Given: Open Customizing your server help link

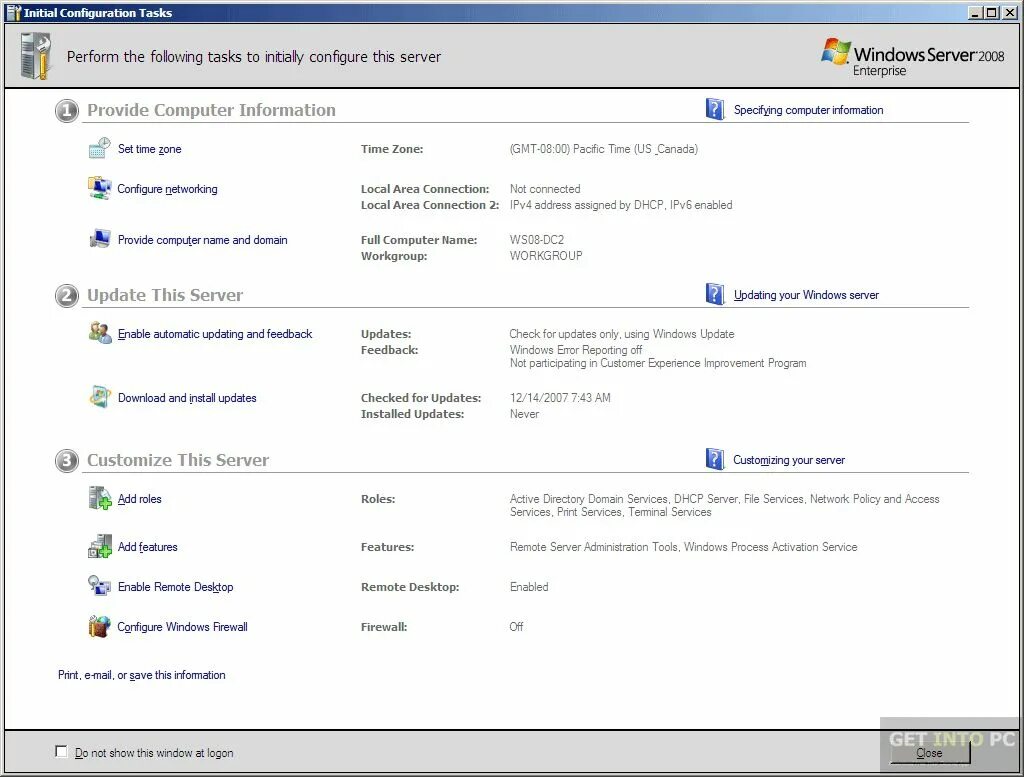Looking at the screenshot, I should click(789, 460).
